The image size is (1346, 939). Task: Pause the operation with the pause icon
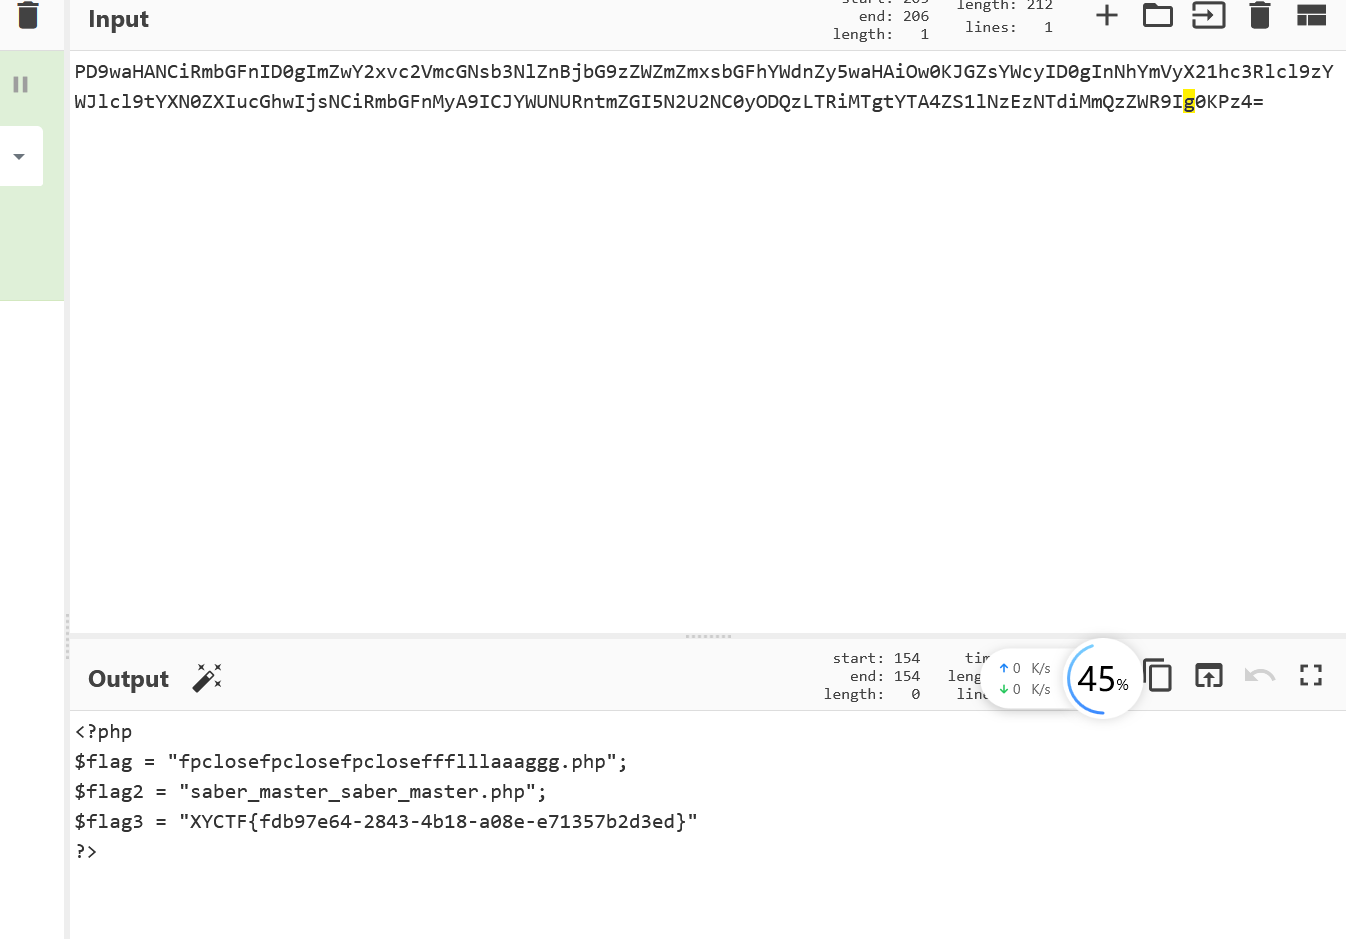pos(20,85)
